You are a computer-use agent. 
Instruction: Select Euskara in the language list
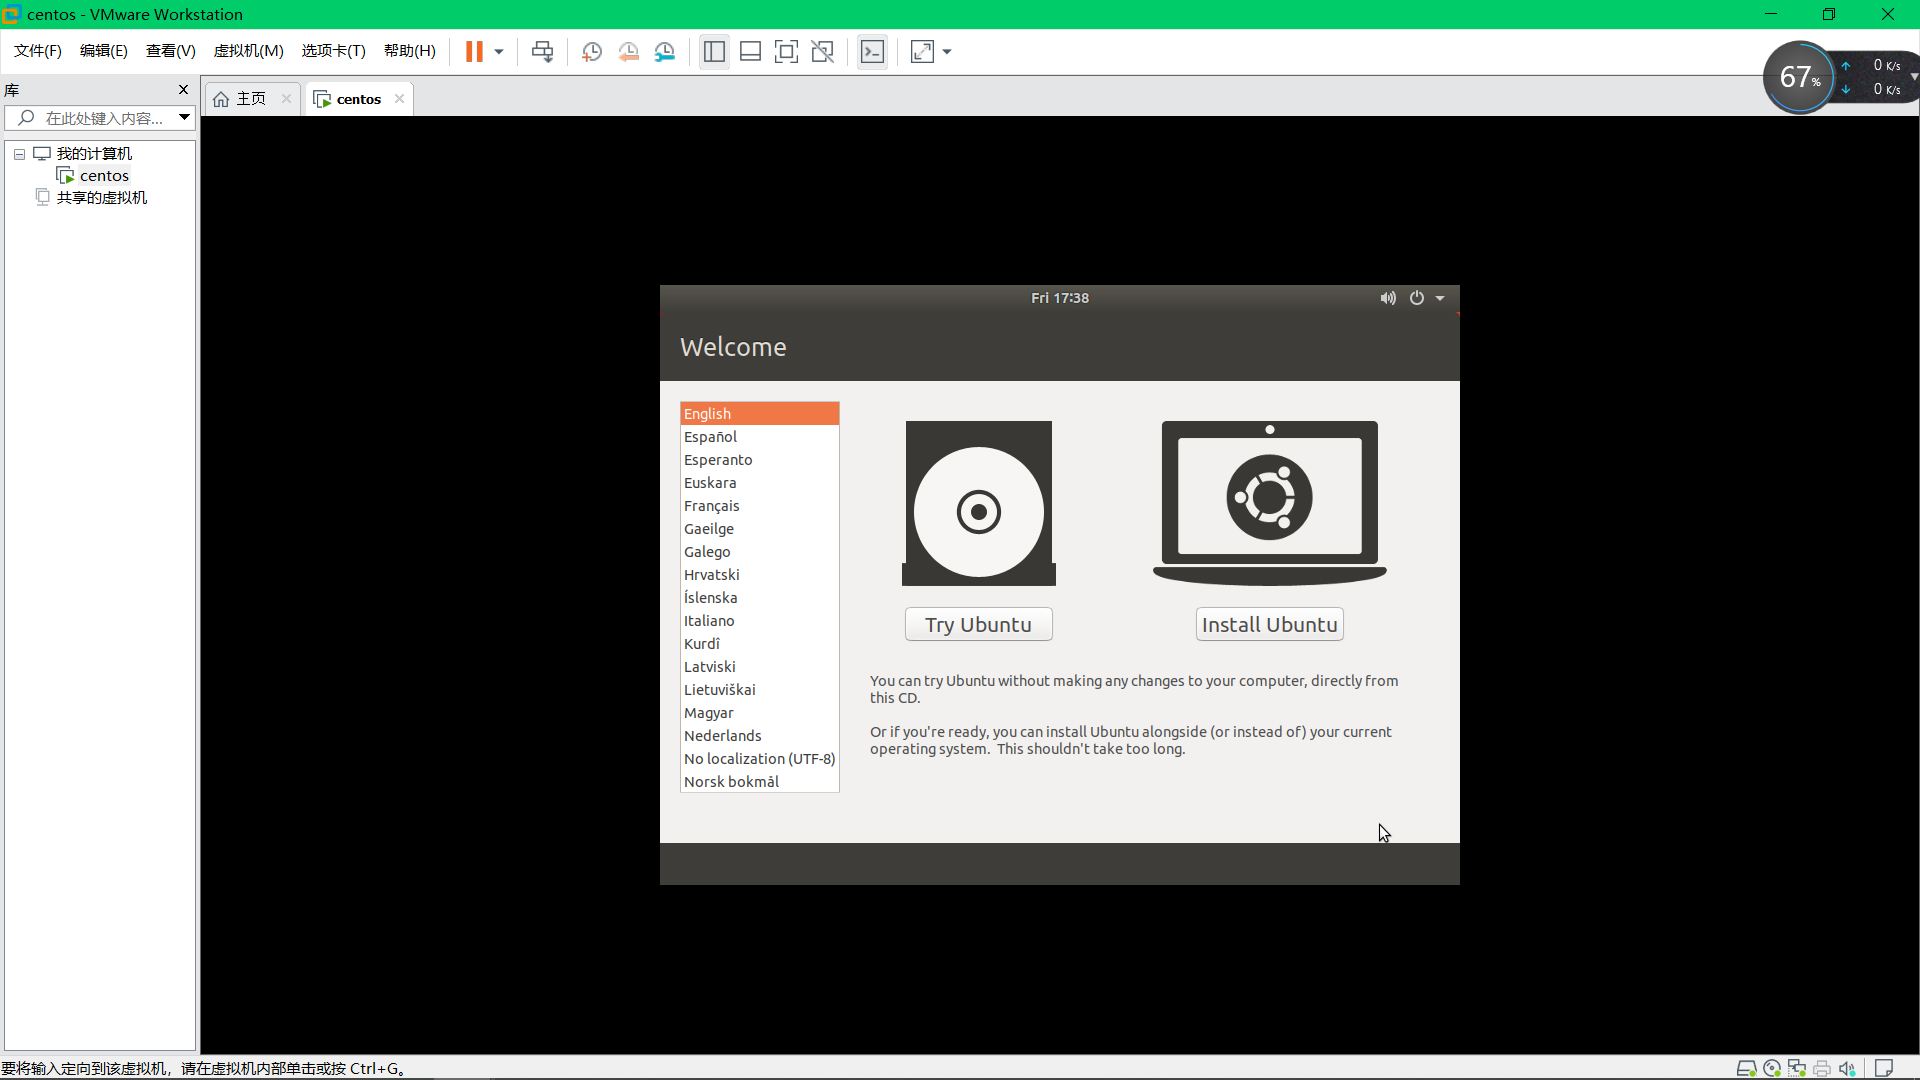[759, 483]
